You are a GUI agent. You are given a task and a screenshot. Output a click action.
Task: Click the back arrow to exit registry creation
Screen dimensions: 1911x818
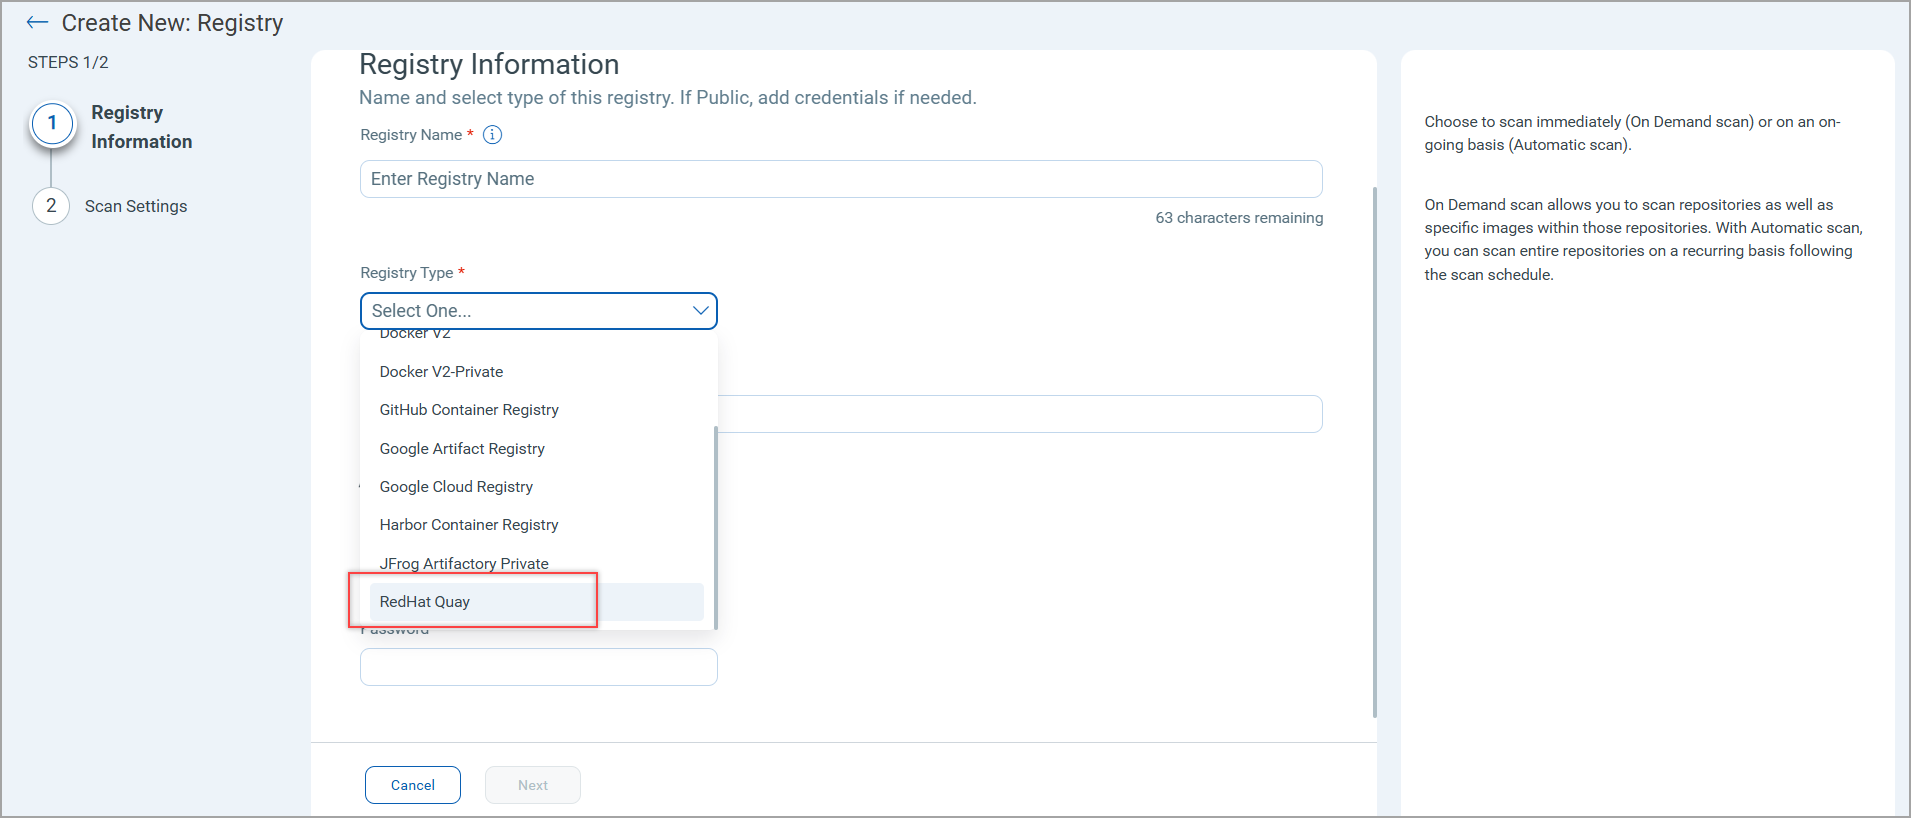point(36,22)
